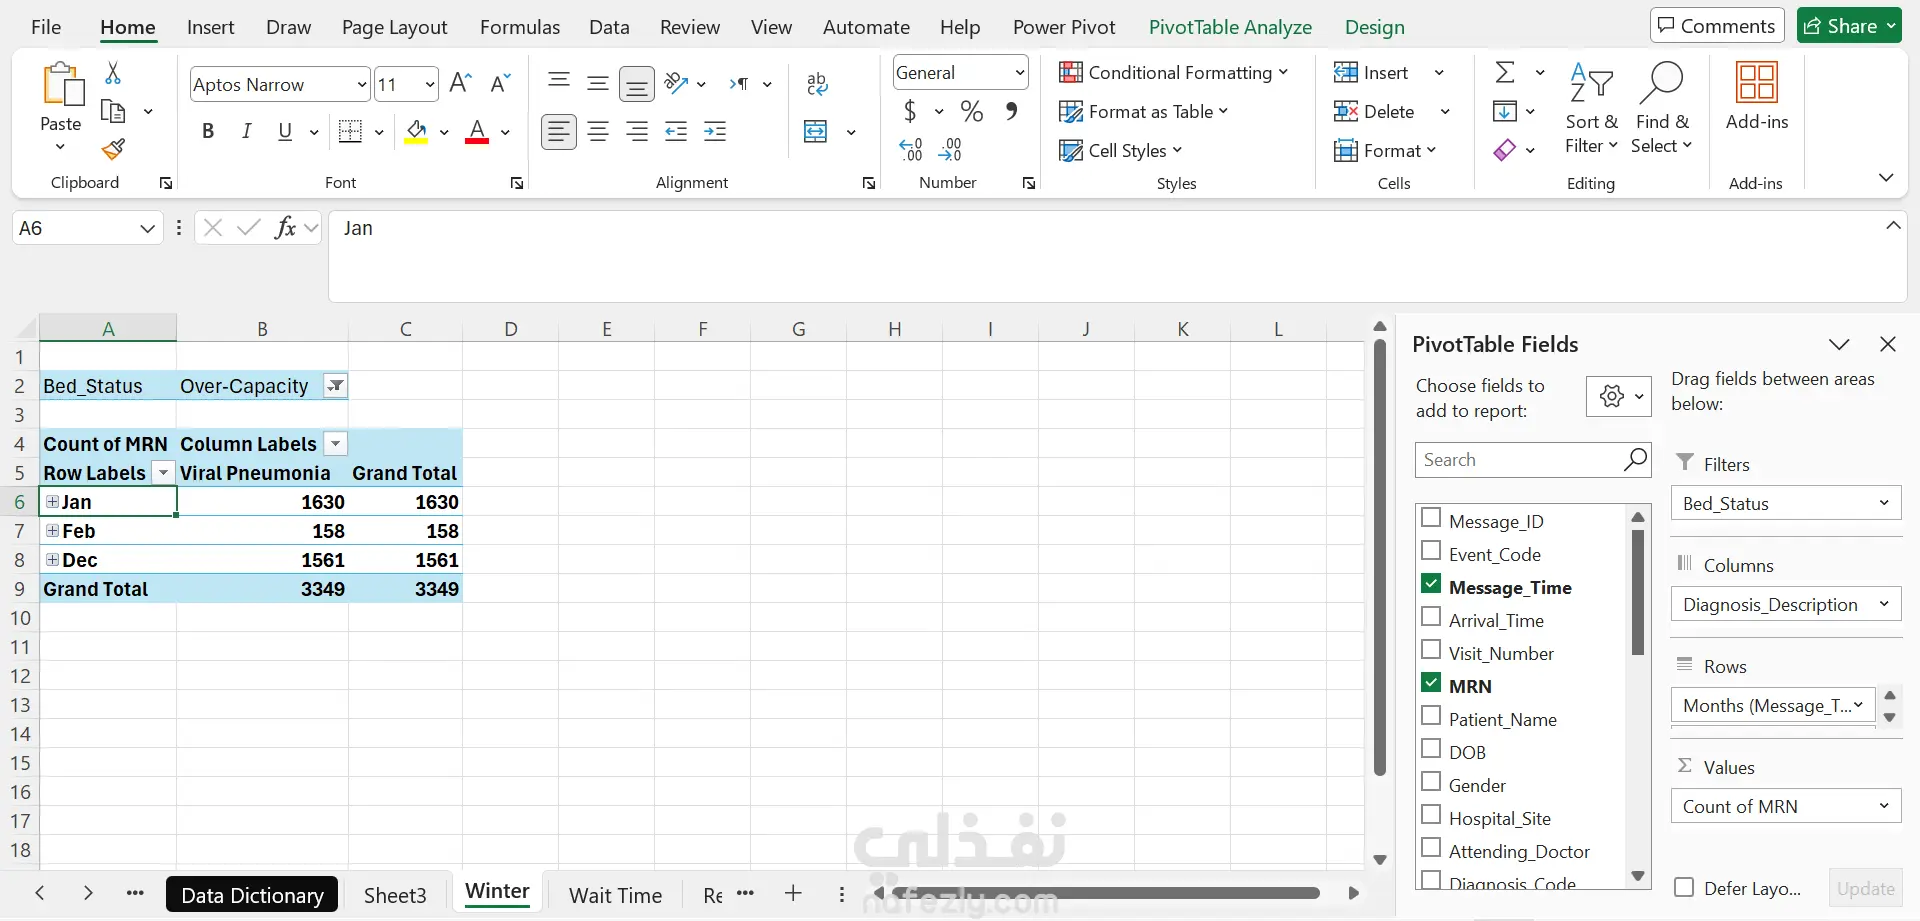Open Find & Select magnifier
Image resolution: width=1920 pixels, height=921 pixels.
point(1661,83)
